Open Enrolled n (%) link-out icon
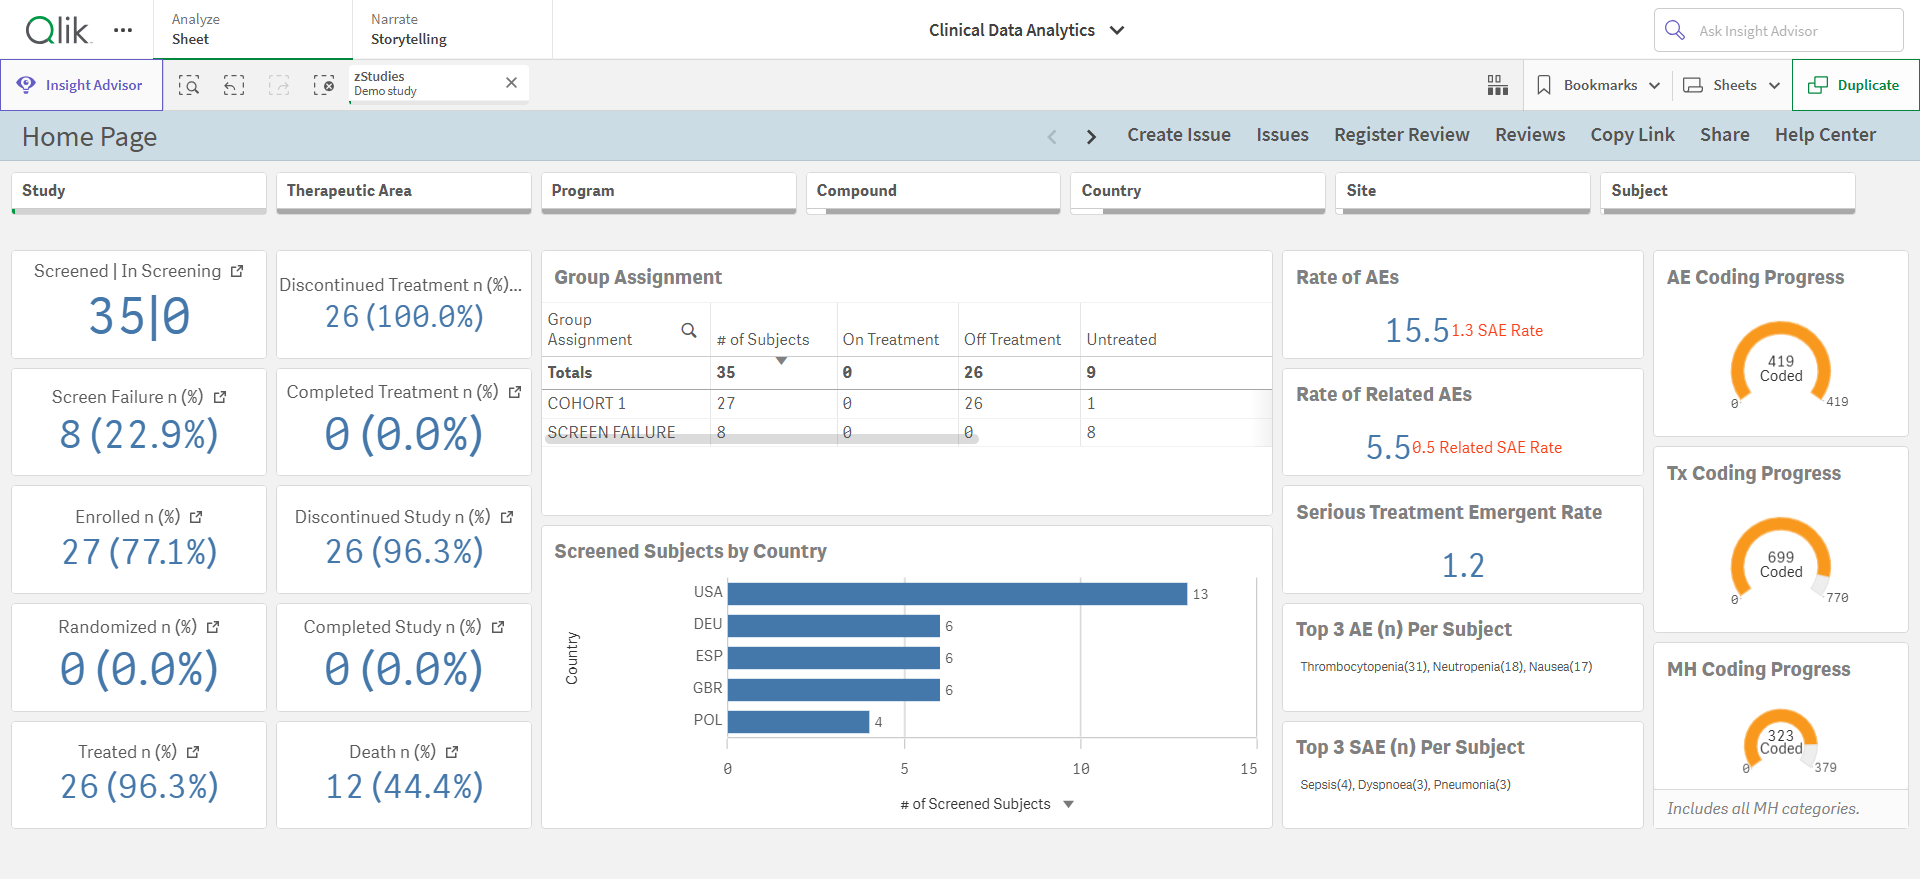The height and width of the screenshot is (879, 1920). click(196, 517)
